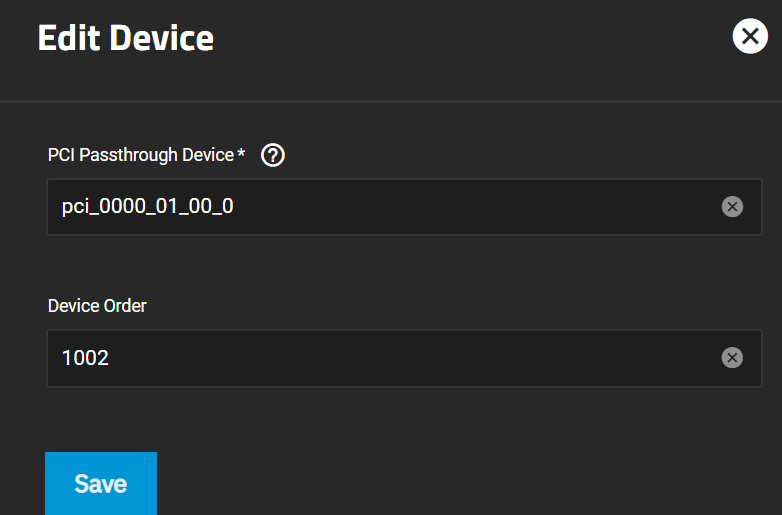This screenshot has width=782, height=515.
Task: Click the pci_0000_01_00_0 text value
Action: [148, 206]
